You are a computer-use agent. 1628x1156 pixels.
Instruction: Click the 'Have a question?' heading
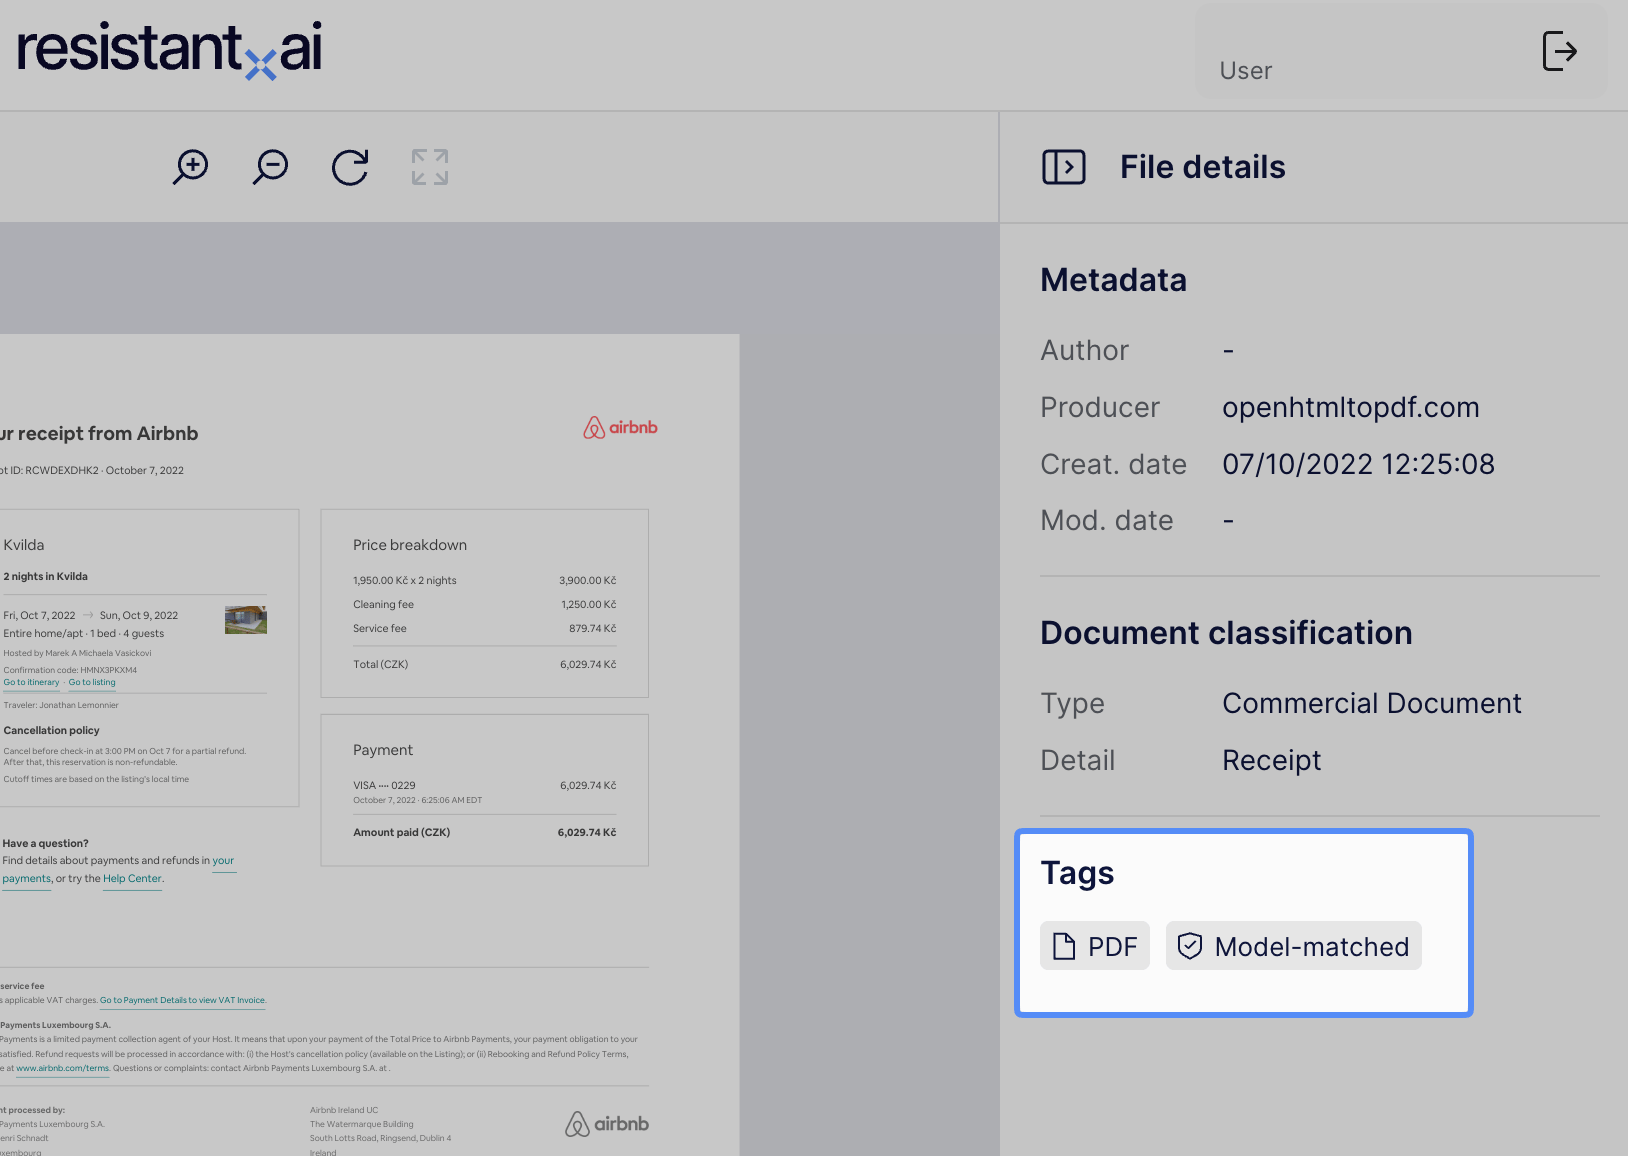(x=45, y=843)
